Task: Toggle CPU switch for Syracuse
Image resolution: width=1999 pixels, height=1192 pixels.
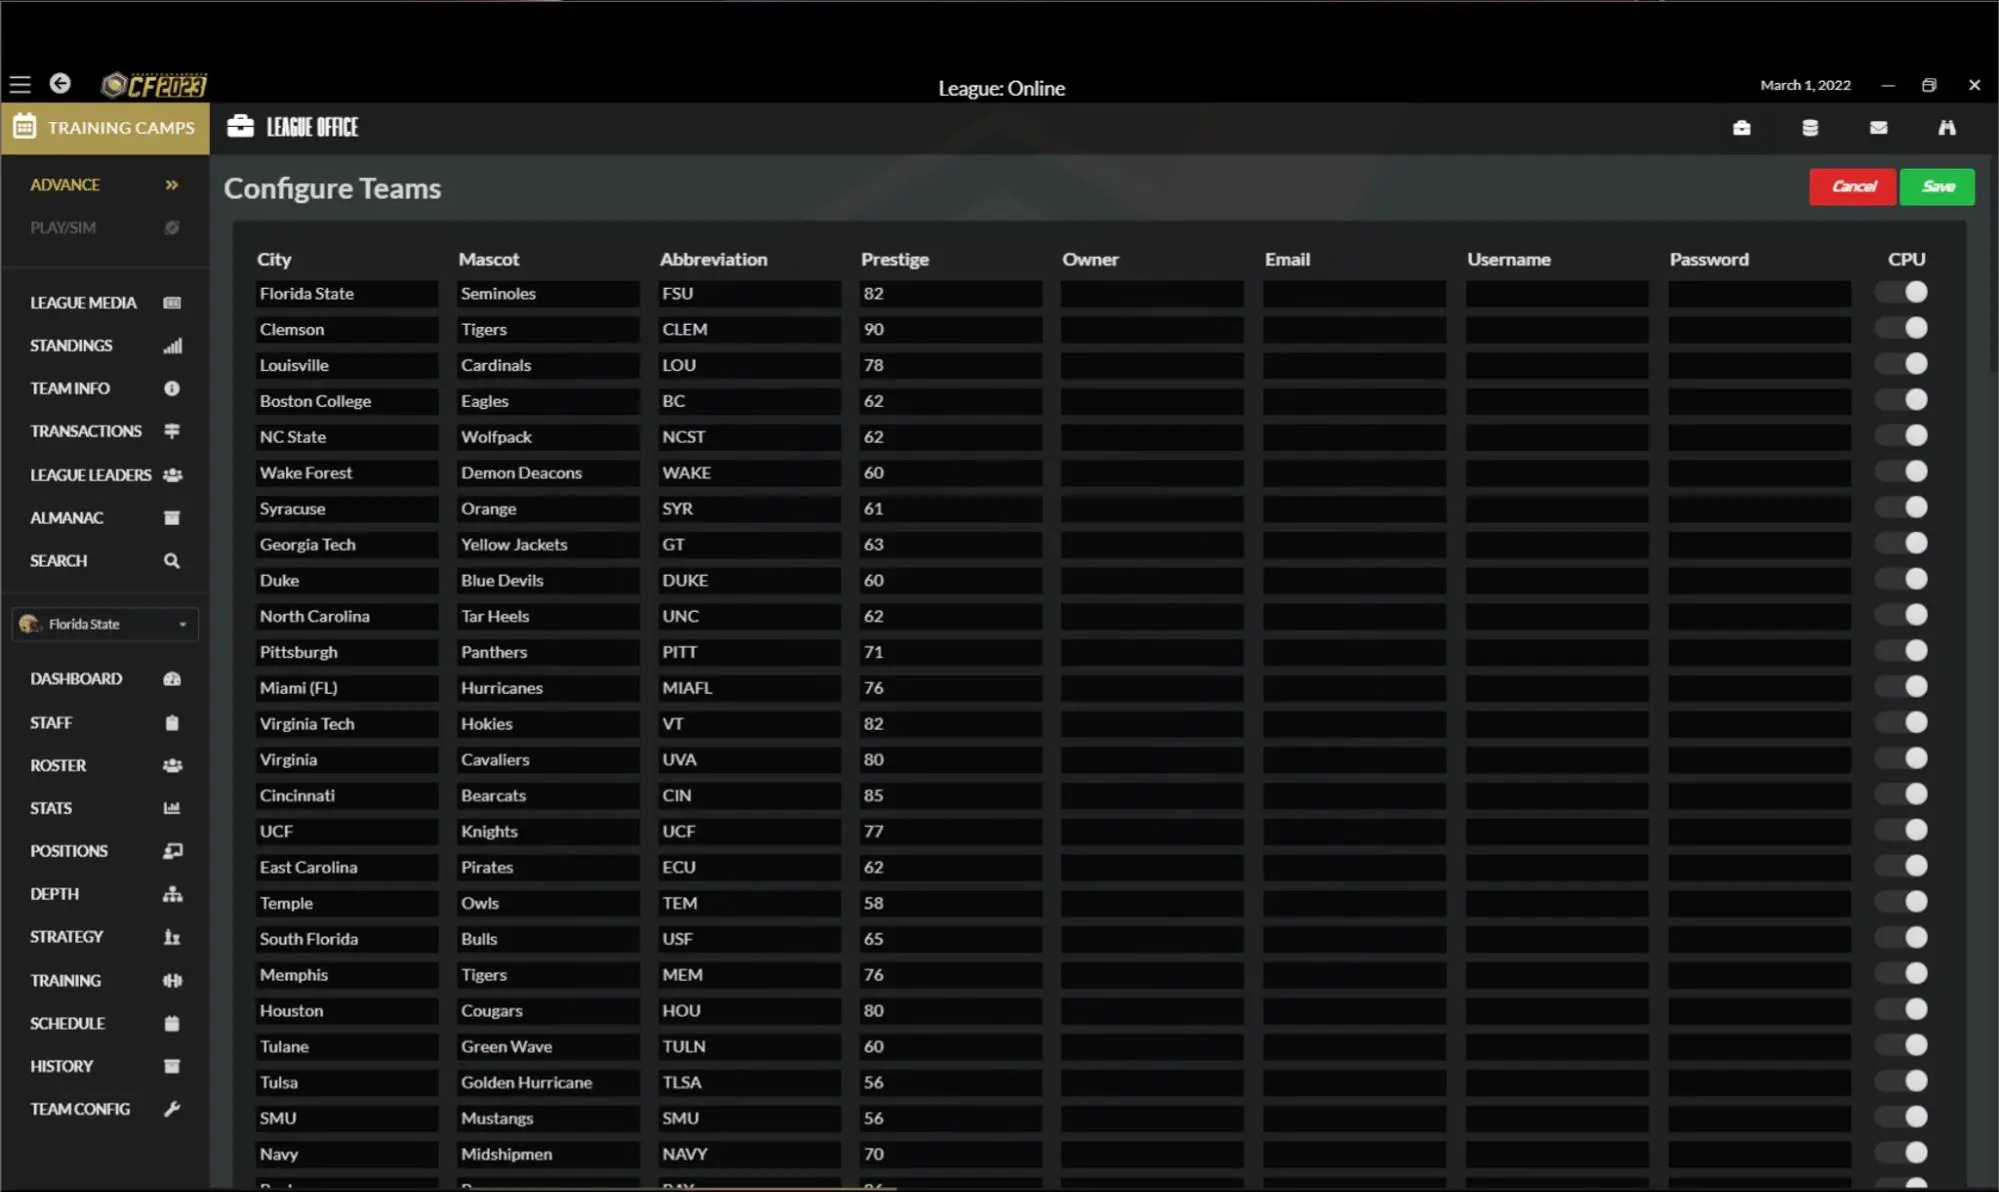Action: [1901, 507]
